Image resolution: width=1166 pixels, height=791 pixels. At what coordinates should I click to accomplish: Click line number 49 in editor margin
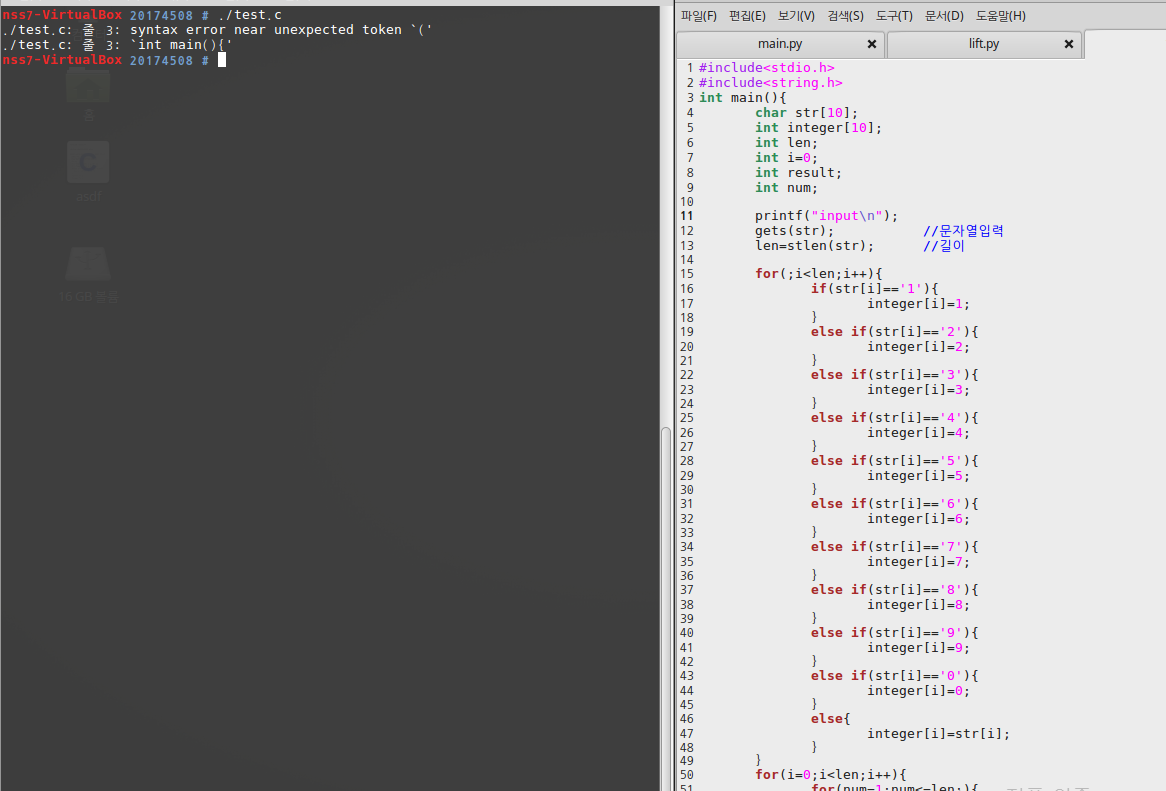tap(686, 761)
